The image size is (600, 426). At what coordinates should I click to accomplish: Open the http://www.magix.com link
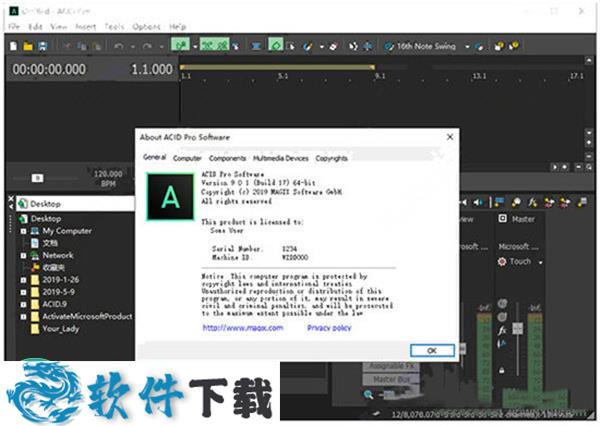tap(243, 328)
